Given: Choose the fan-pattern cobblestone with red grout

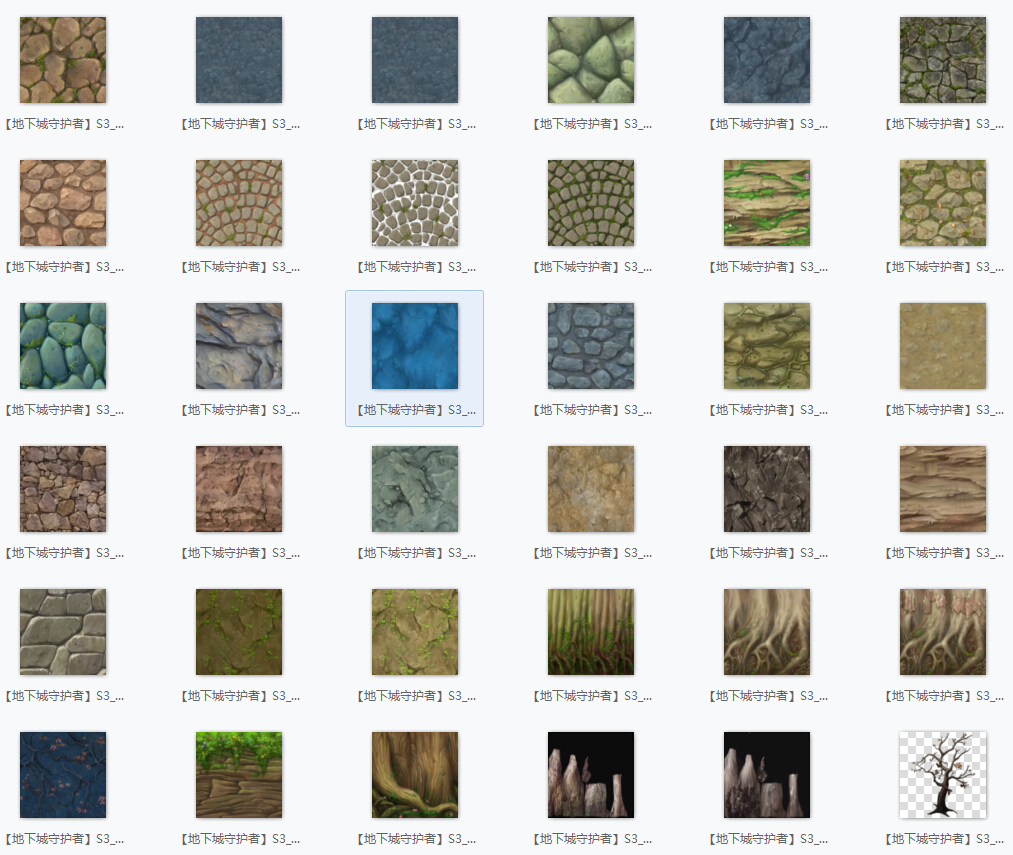Looking at the screenshot, I should pos(239,203).
